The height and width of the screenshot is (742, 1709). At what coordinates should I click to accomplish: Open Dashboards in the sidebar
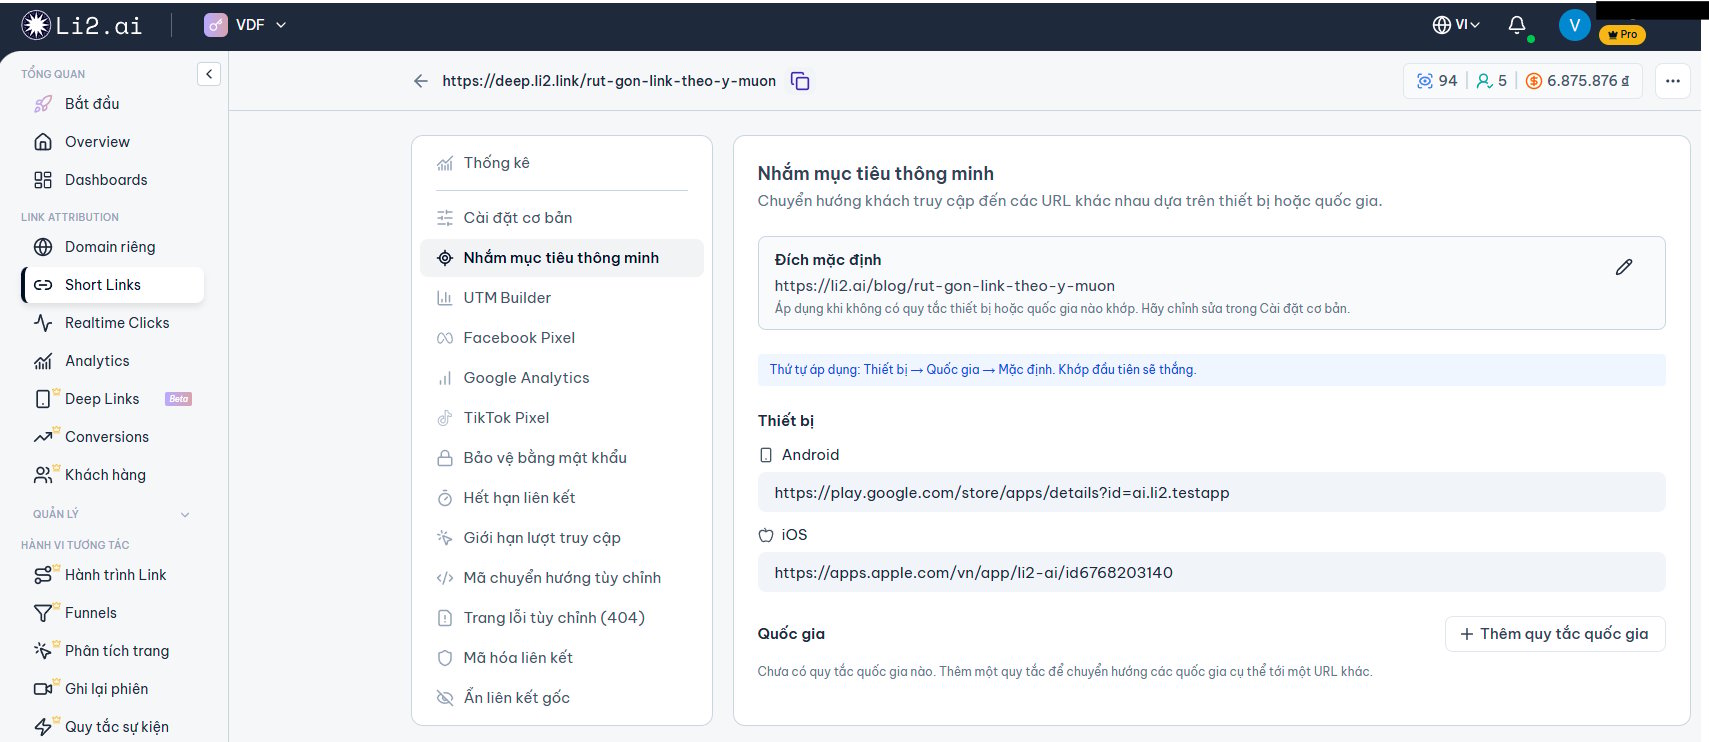point(112,180)
